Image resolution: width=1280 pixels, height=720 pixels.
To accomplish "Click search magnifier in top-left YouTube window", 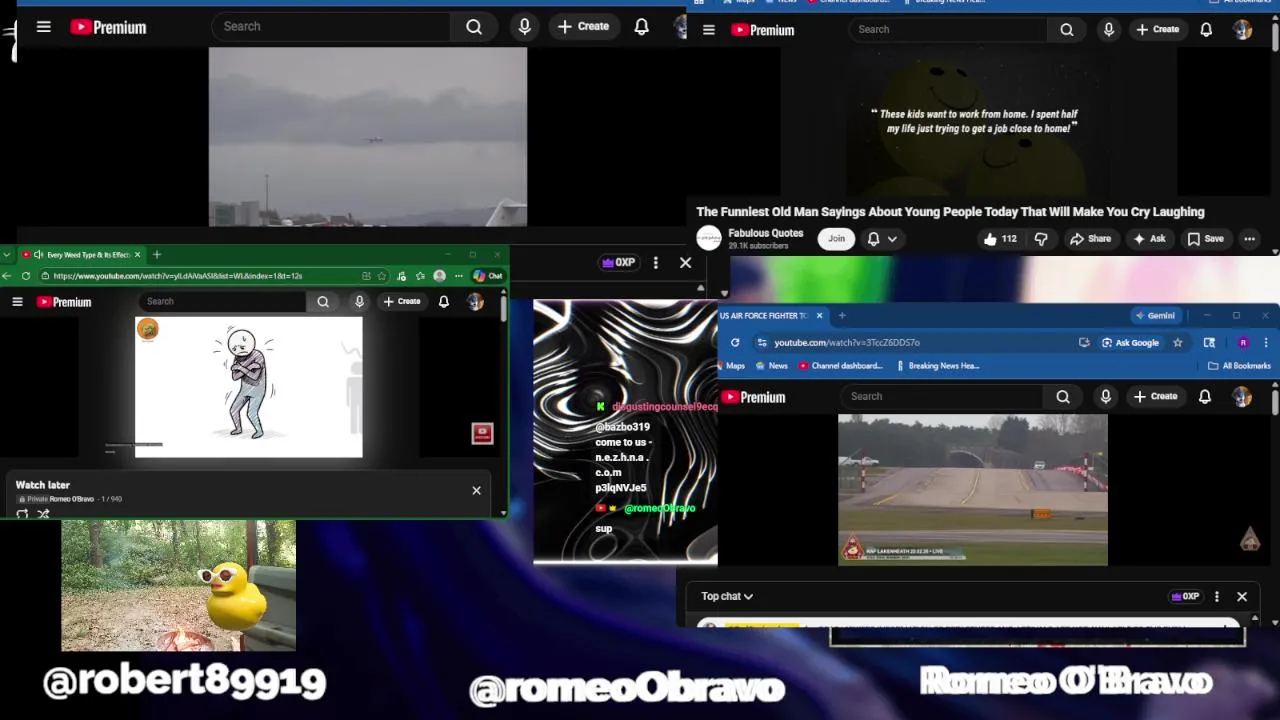I will [x=474, y=27].
